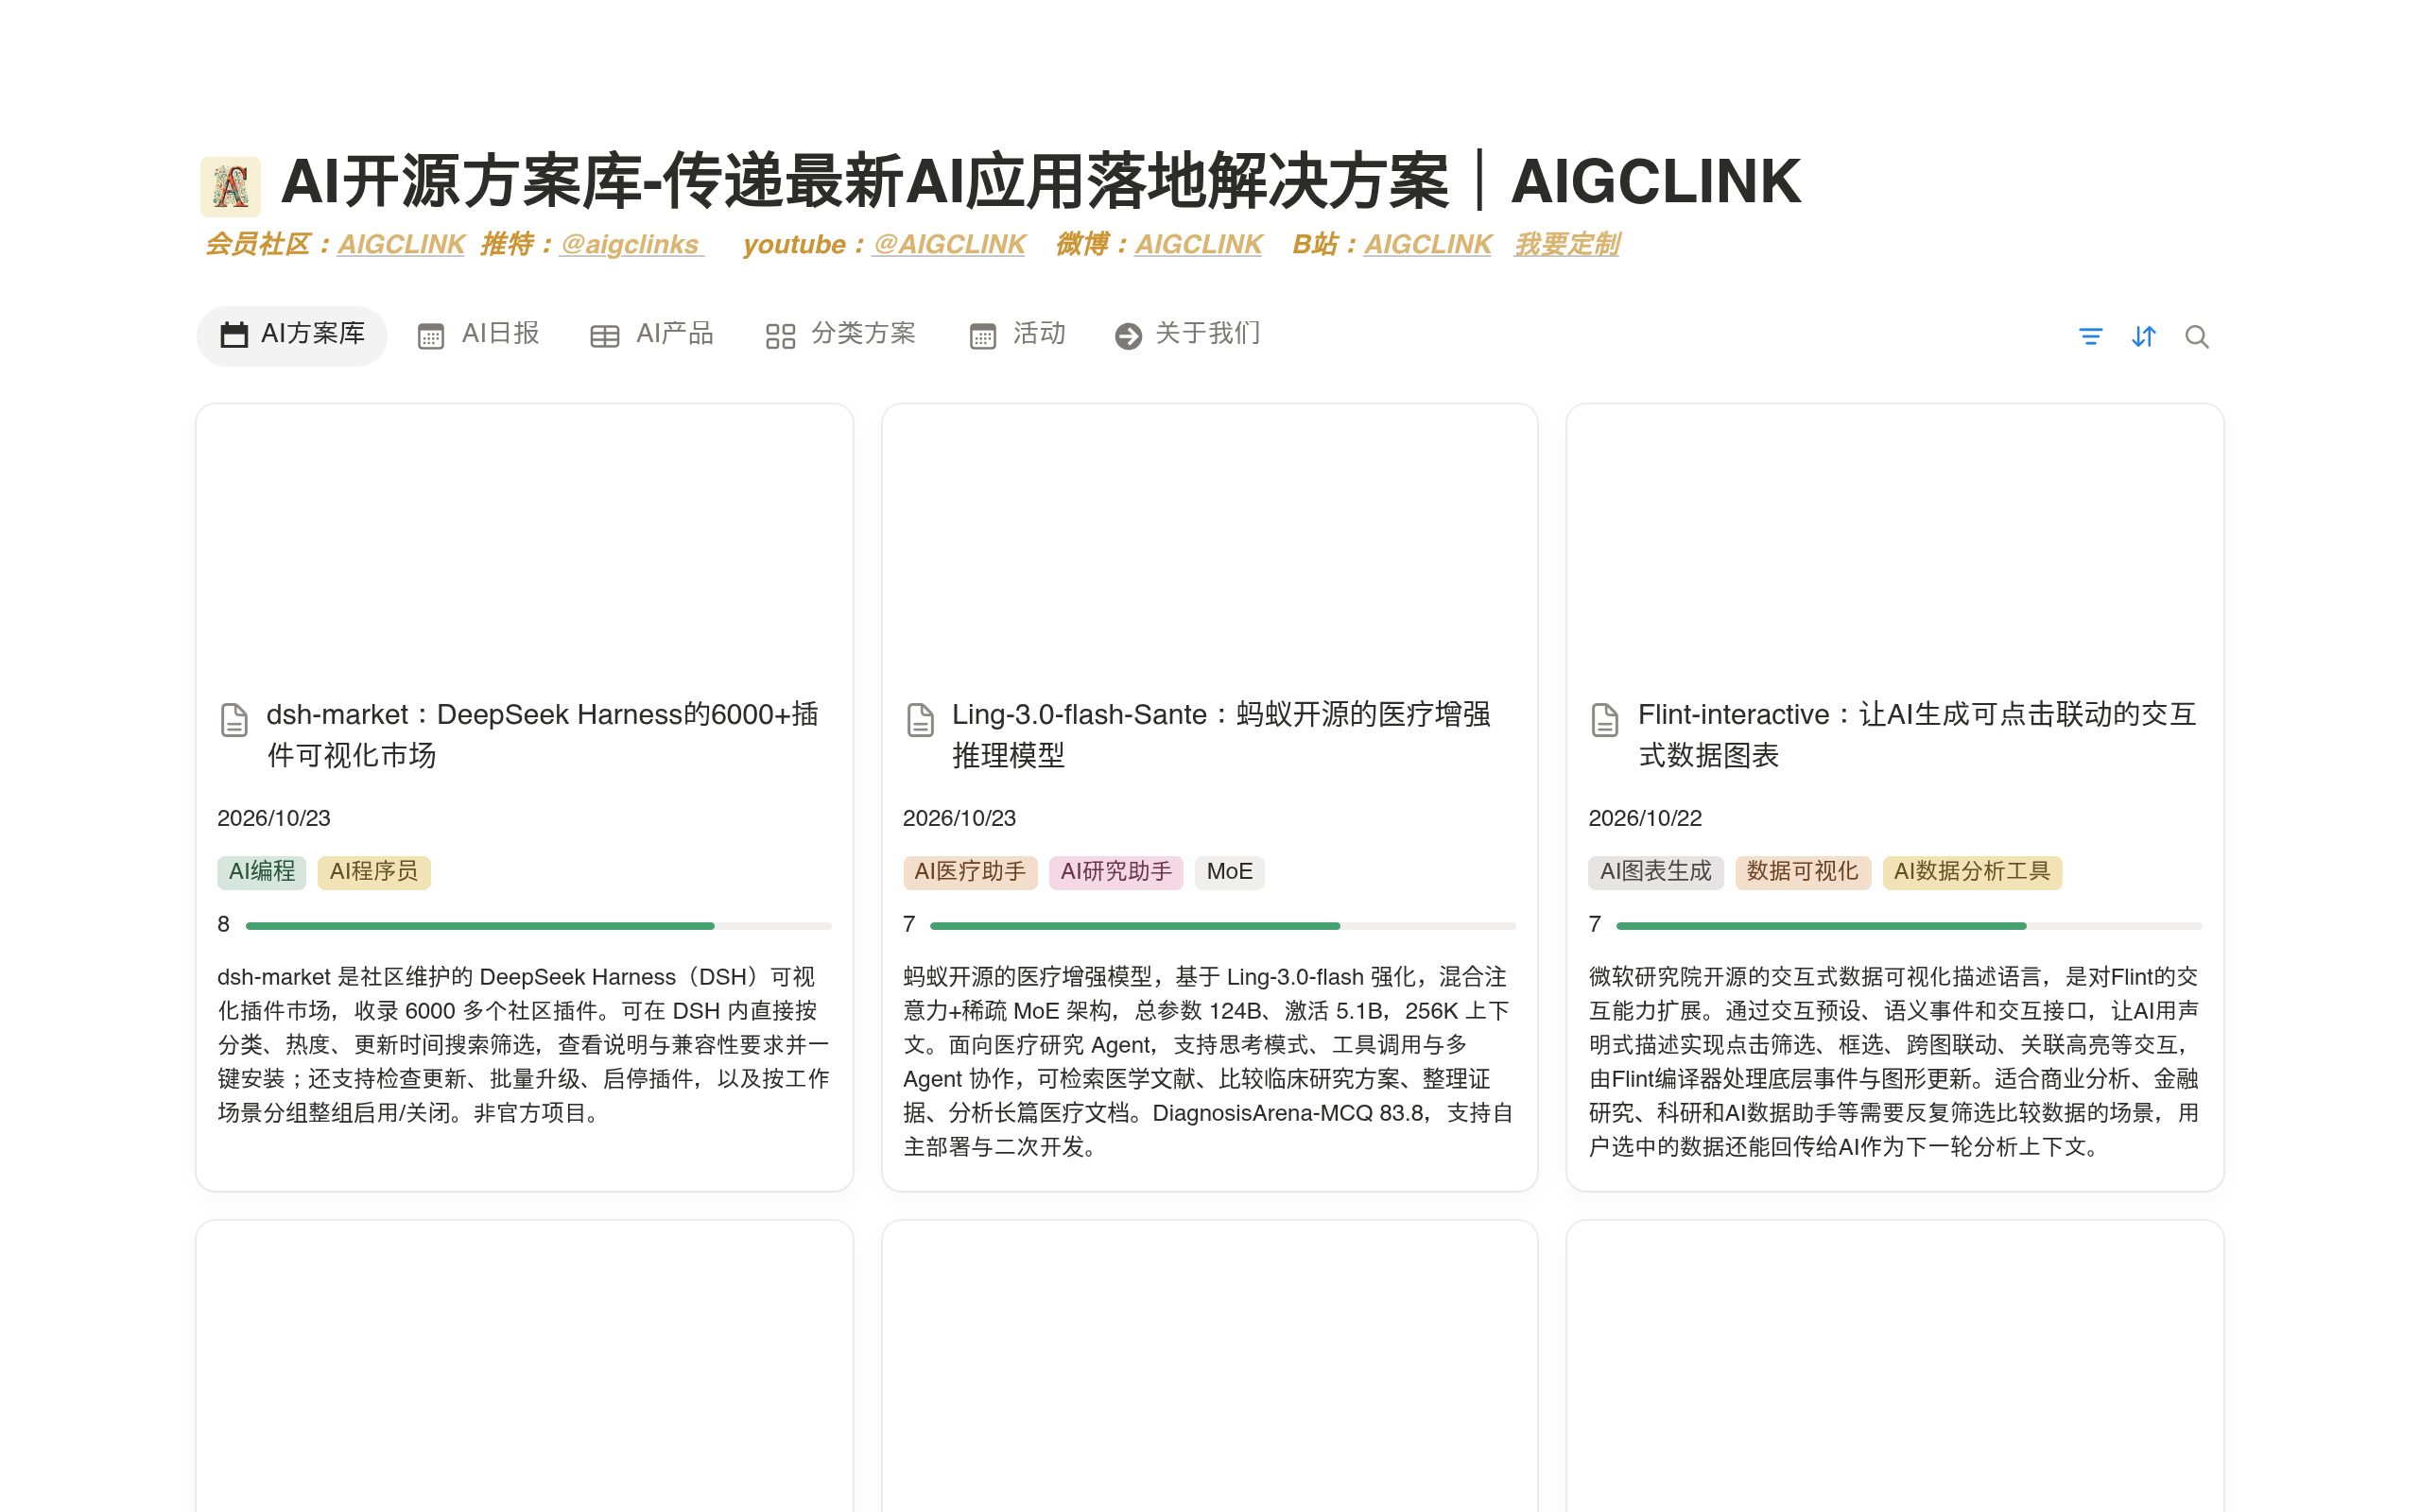The width and height of the screenshot is (2420, 1512).
Task: Click the AI图表生成 tag
Action: 1656,872
